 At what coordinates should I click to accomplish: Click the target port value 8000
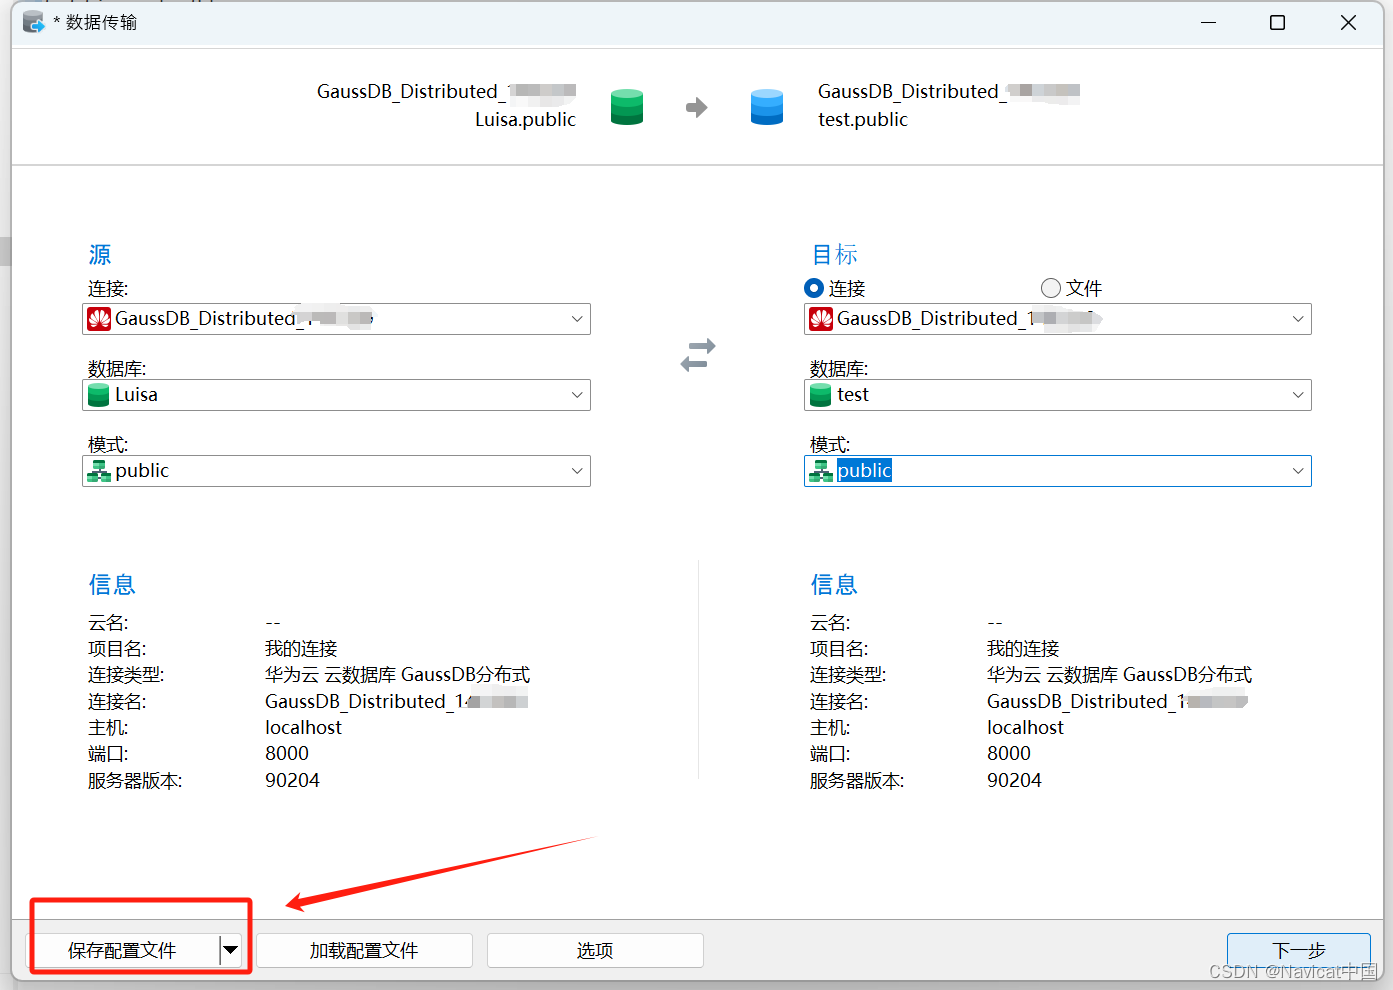[x=1009, y=754]
